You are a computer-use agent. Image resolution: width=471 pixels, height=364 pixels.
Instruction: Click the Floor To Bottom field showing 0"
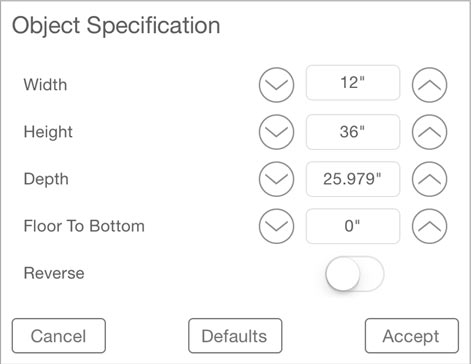coord(353,226)
